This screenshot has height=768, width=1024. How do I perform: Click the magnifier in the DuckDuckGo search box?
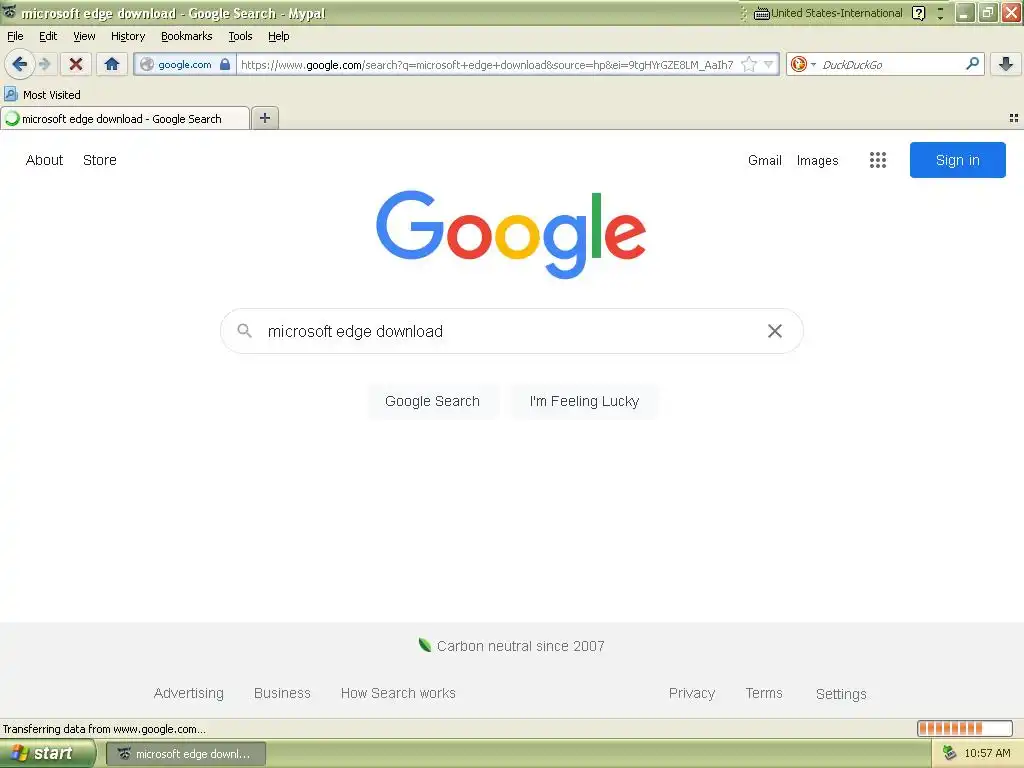click(972, 64)
